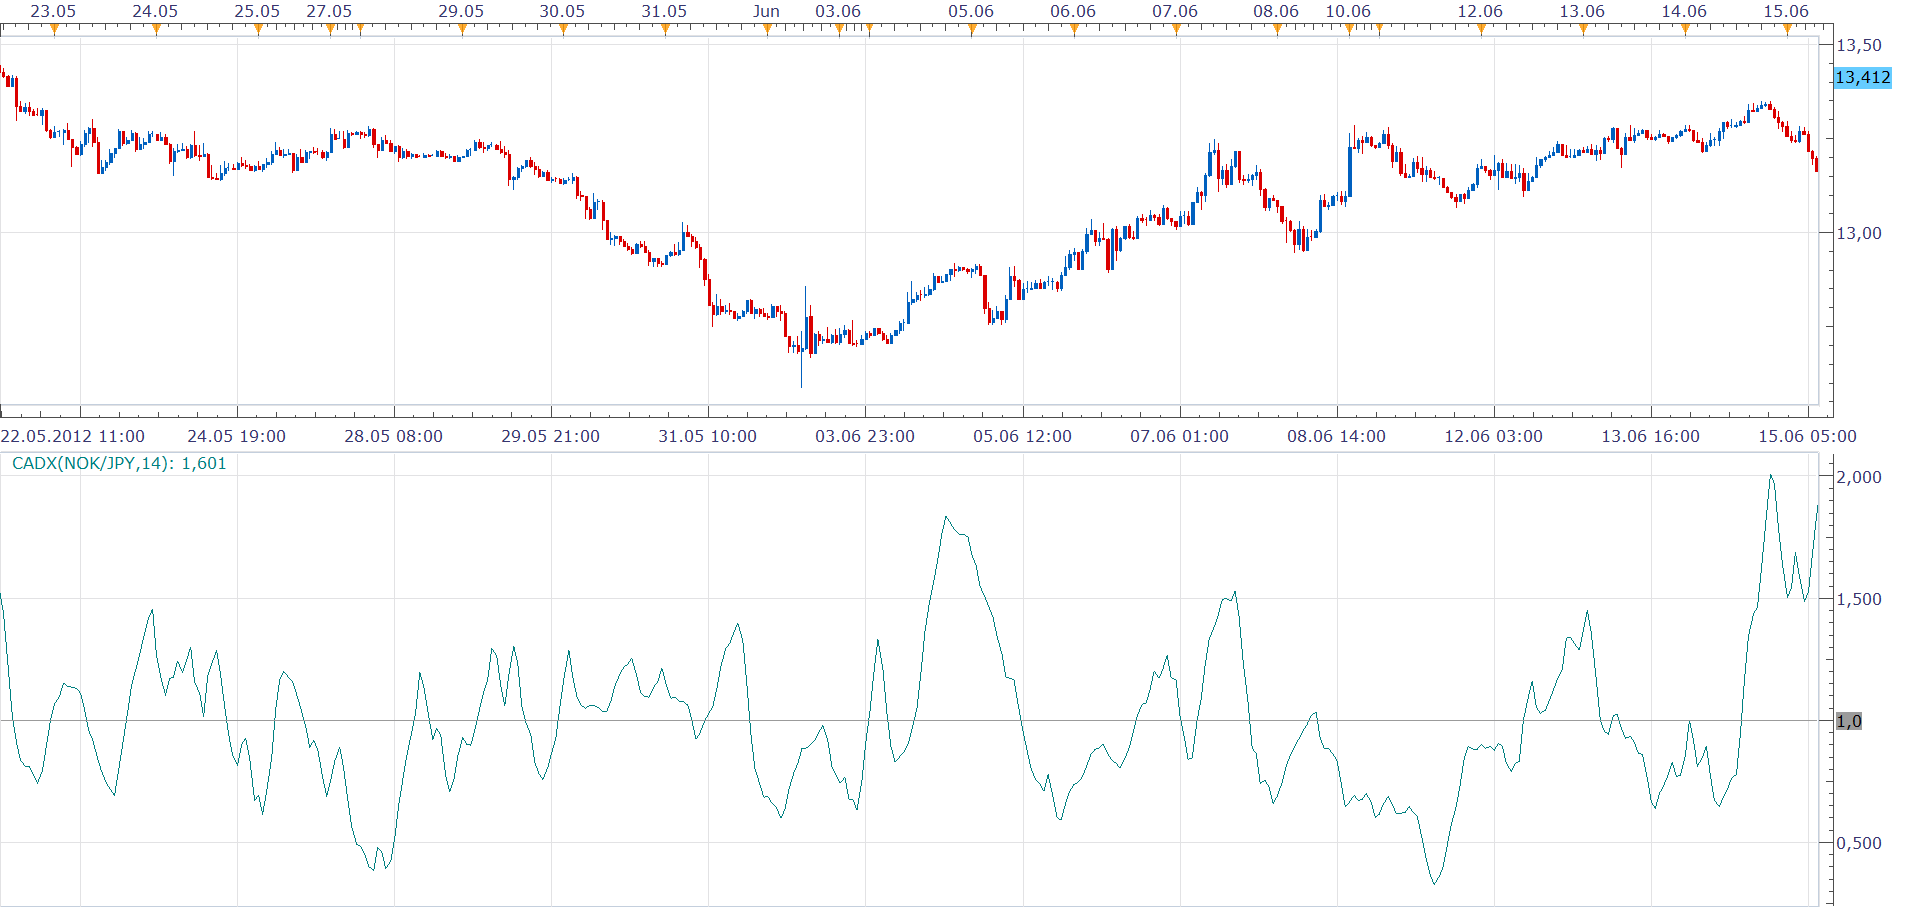The width and height of the screenshot is (1914, 907).
Task: Click the 27.05 date on the top ruler
Action: [329, 11]
